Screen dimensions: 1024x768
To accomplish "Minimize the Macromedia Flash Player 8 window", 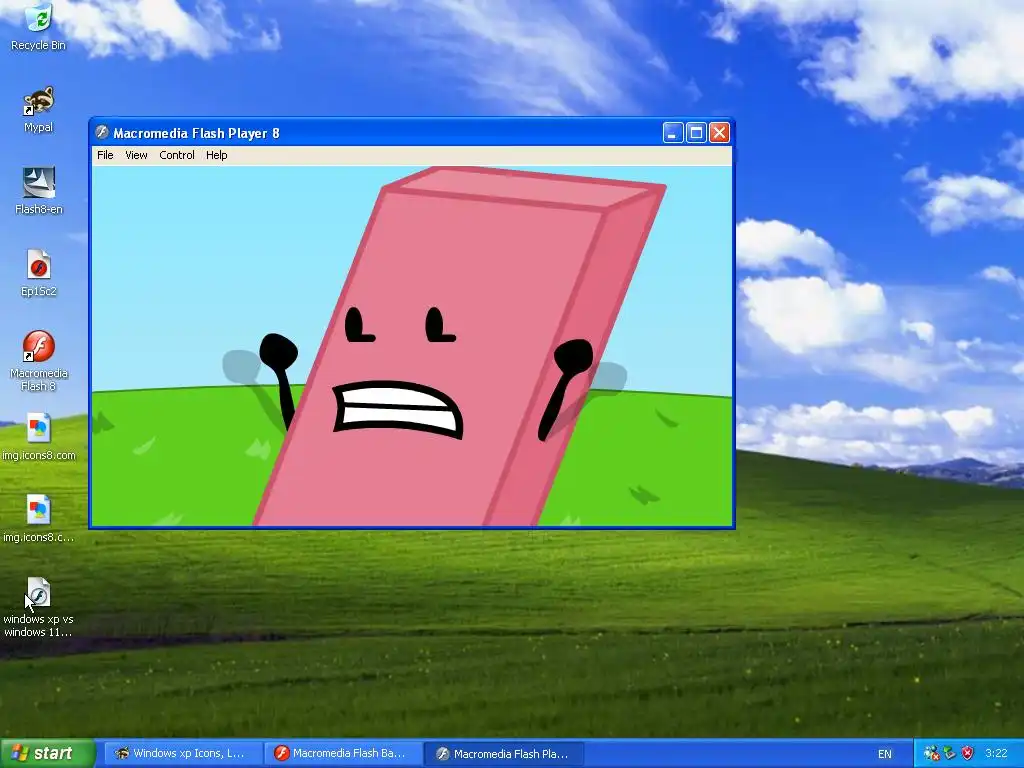I will click(x=673, y=133).
